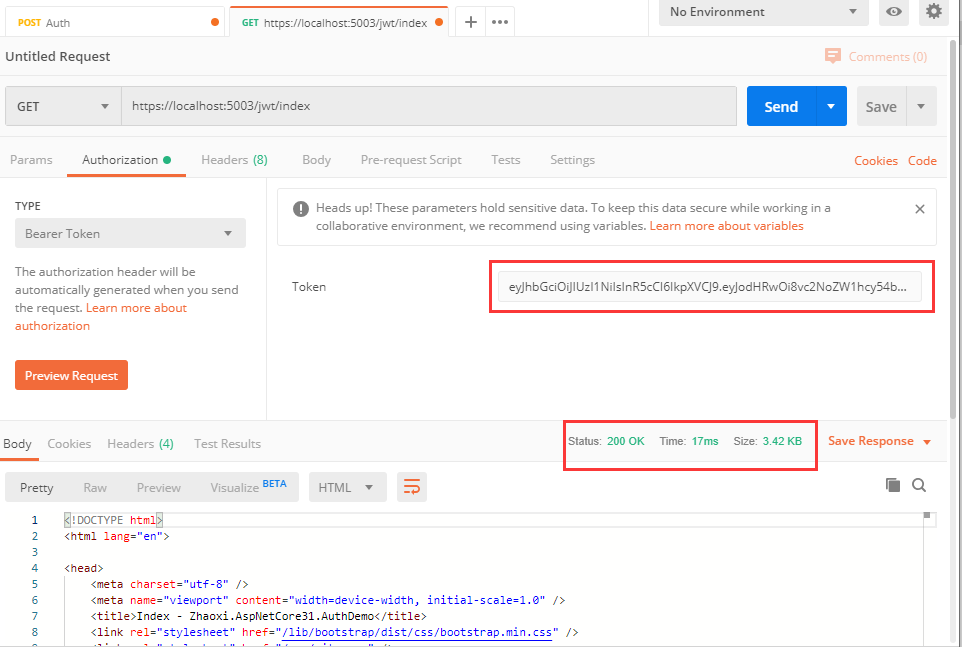Open the Bearer Token type dropdown

click(x=130, y=234)
